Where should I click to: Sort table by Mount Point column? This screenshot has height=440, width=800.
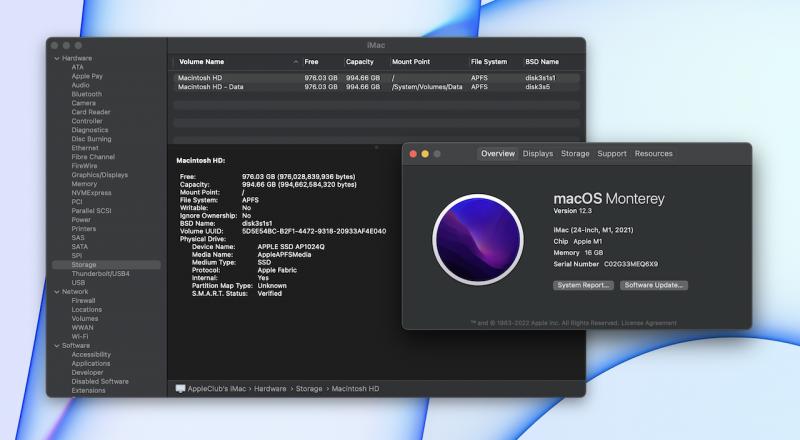[411, 62]
